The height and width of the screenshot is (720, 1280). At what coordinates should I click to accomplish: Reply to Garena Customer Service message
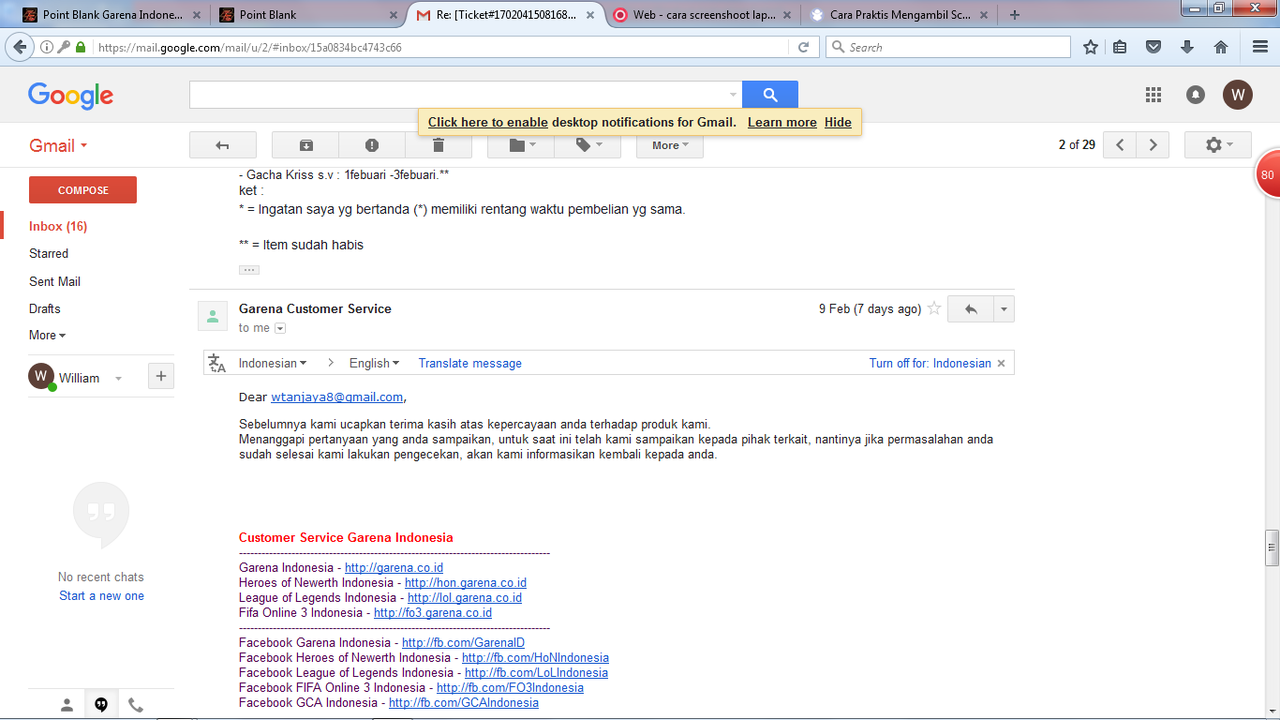[970, 309]
